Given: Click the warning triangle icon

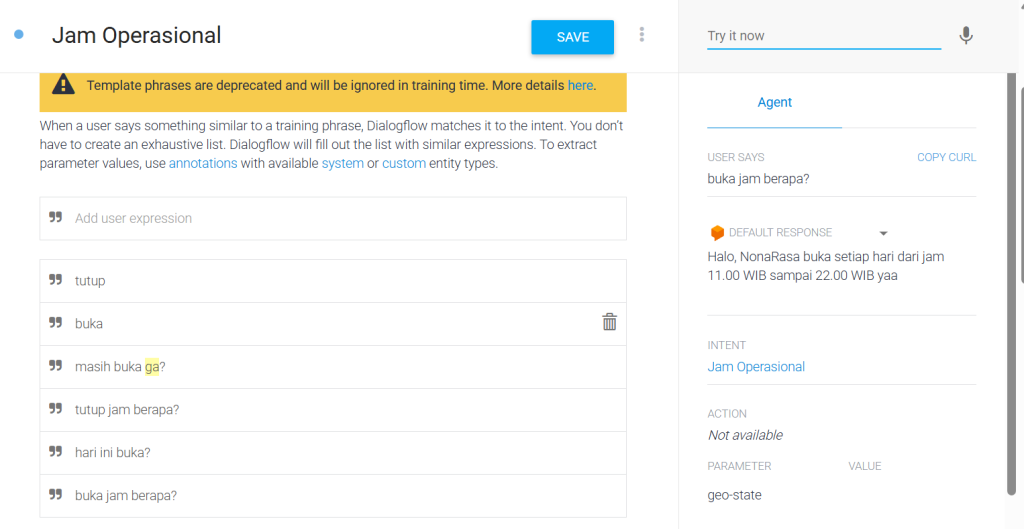Looking at the screenshot, I should pos(63,85).
